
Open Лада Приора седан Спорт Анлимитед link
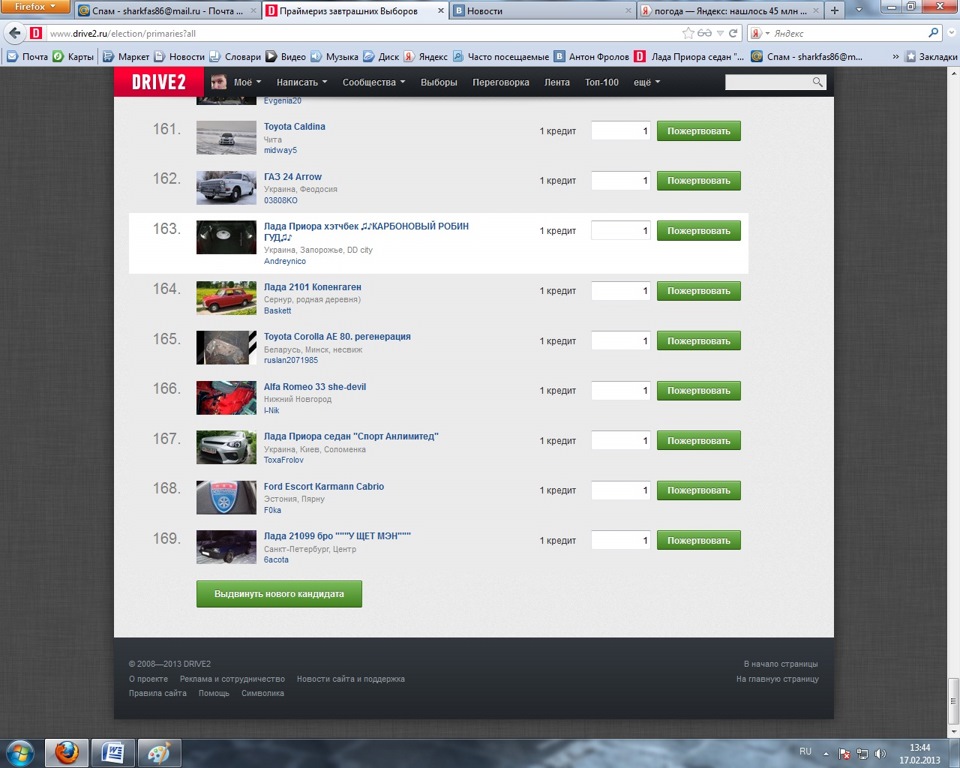point(351,436)
